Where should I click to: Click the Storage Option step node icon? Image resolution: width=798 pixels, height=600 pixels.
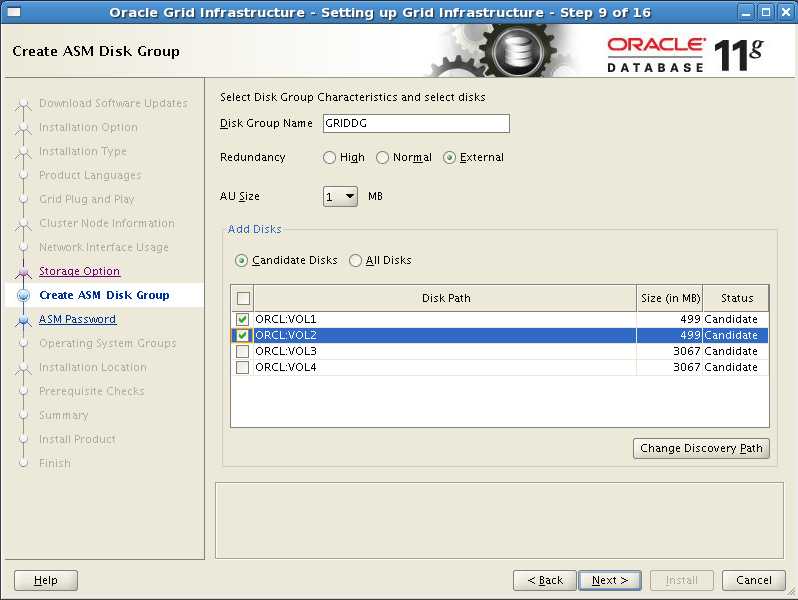pos(23,272)
